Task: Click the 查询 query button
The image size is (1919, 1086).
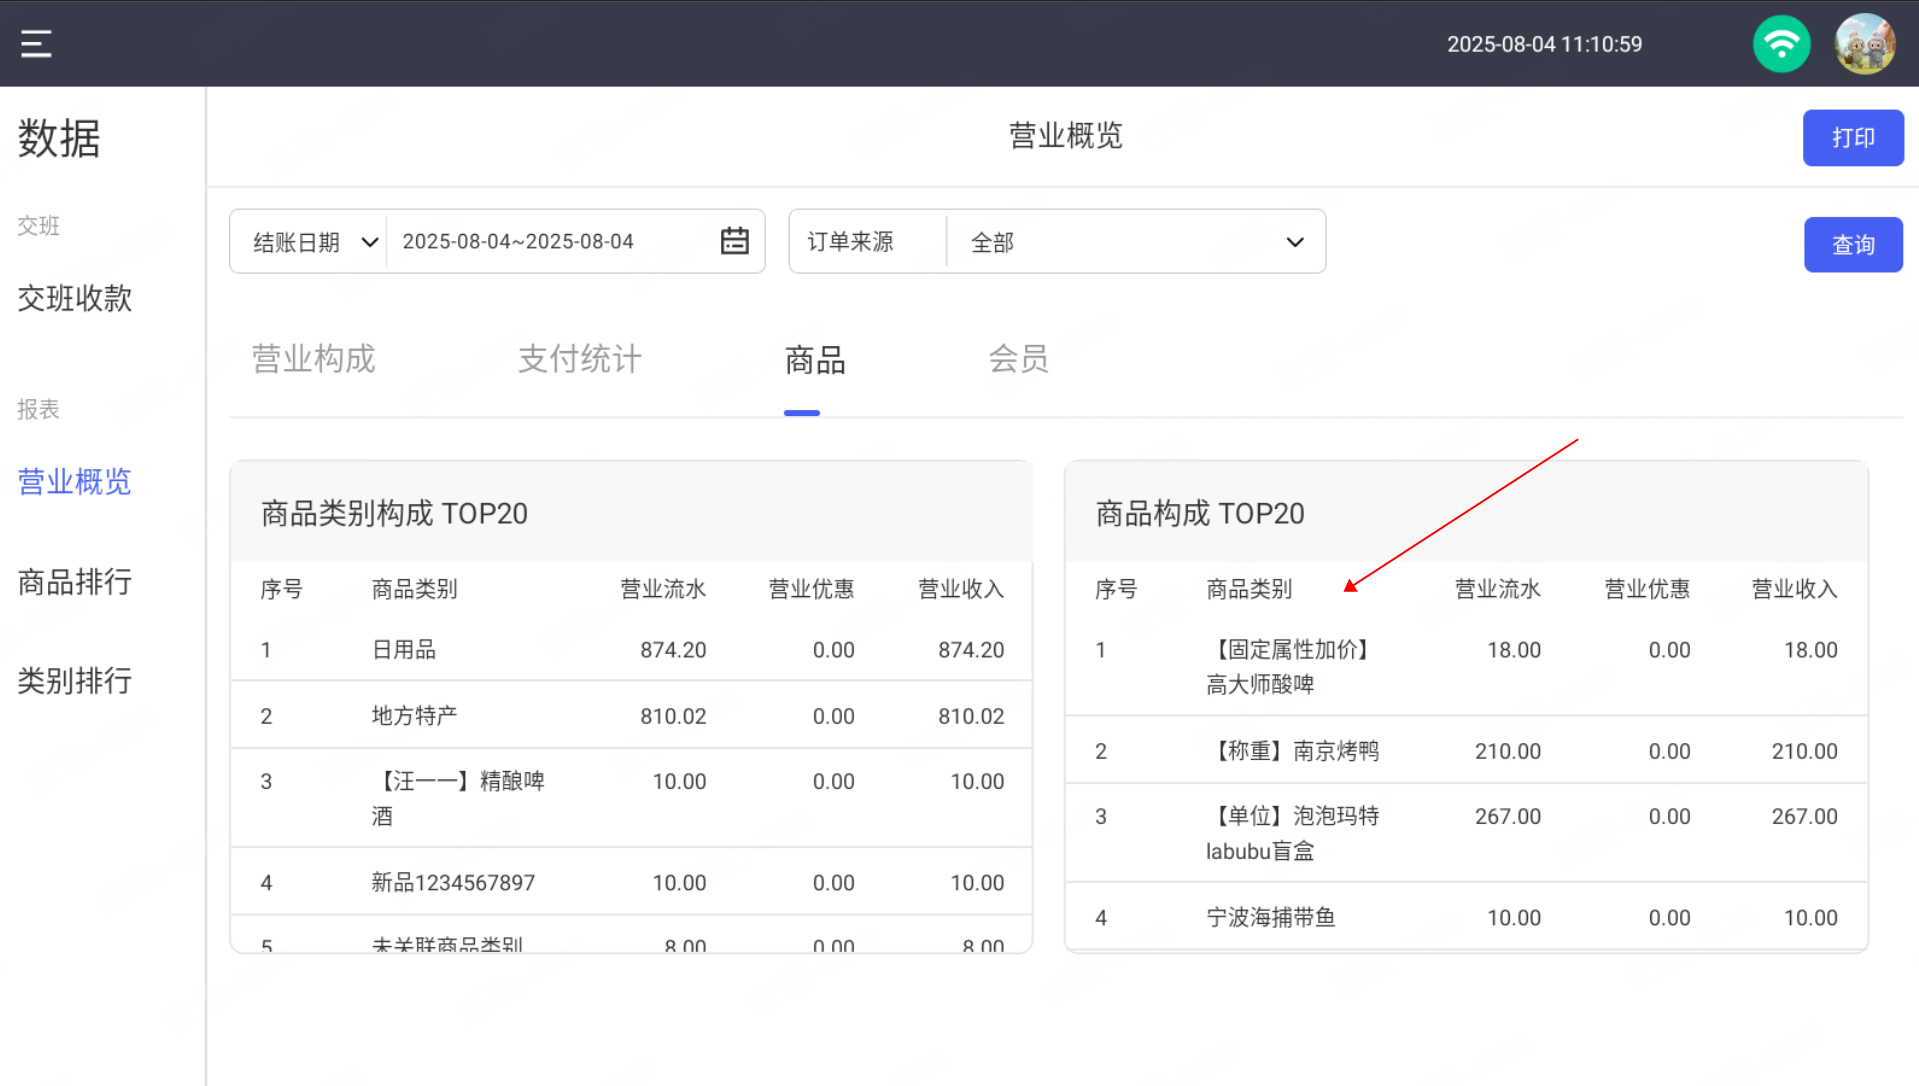Action: pyautogui.click(x=1853, y=245)
